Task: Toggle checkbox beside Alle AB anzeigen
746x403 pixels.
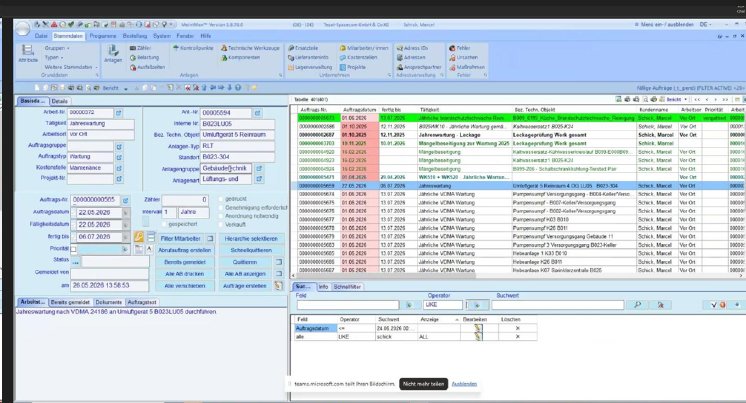Action: (x=279, y=274)
